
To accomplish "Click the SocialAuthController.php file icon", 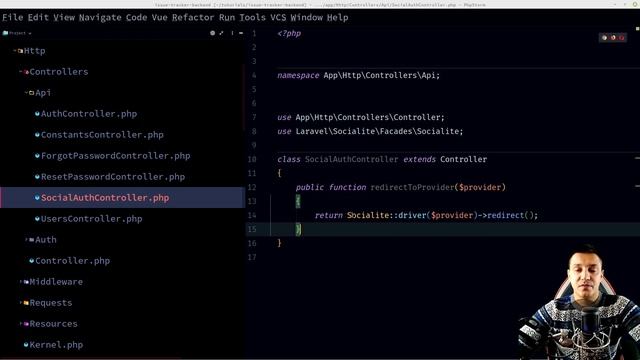I will tap(37, 198).
